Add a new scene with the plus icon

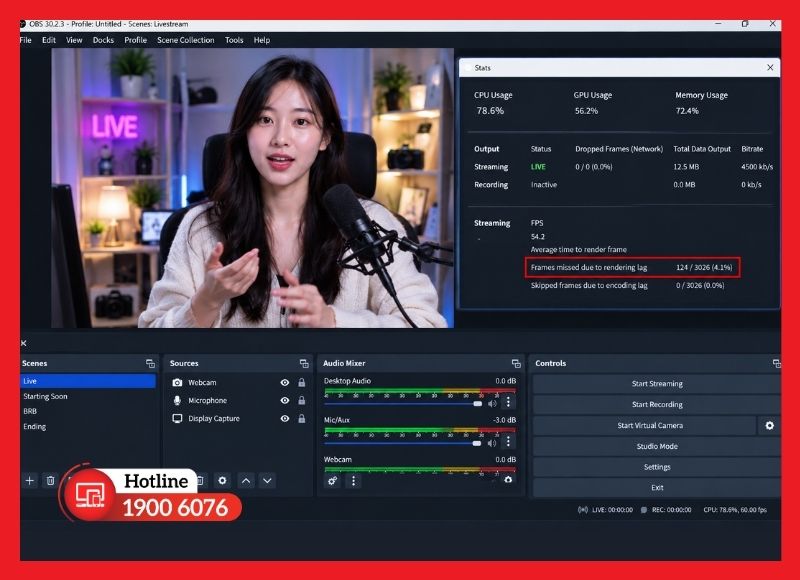(30, 481)
